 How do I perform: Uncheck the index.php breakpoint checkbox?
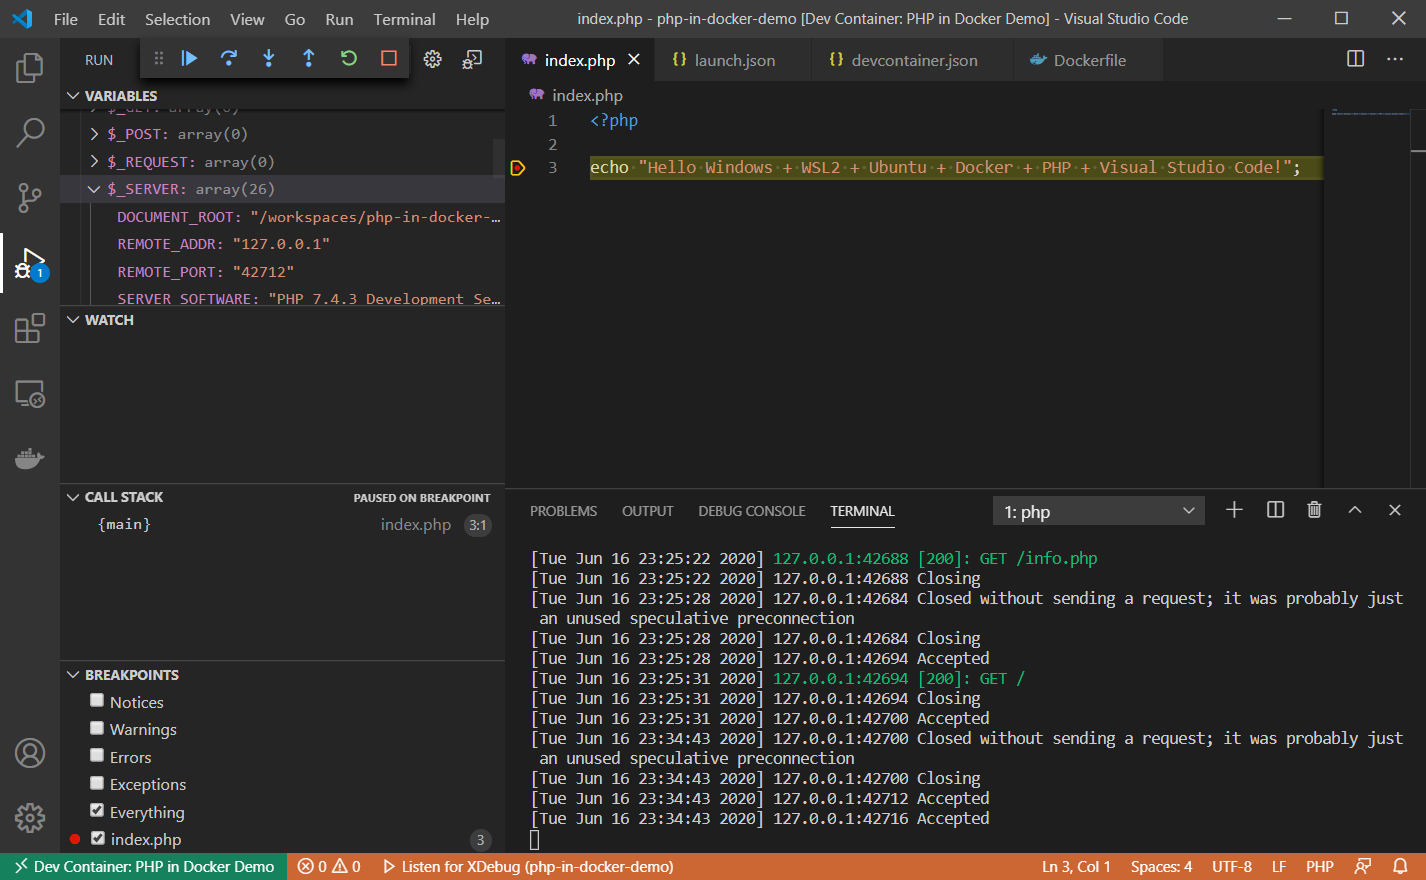click(98, 838)
